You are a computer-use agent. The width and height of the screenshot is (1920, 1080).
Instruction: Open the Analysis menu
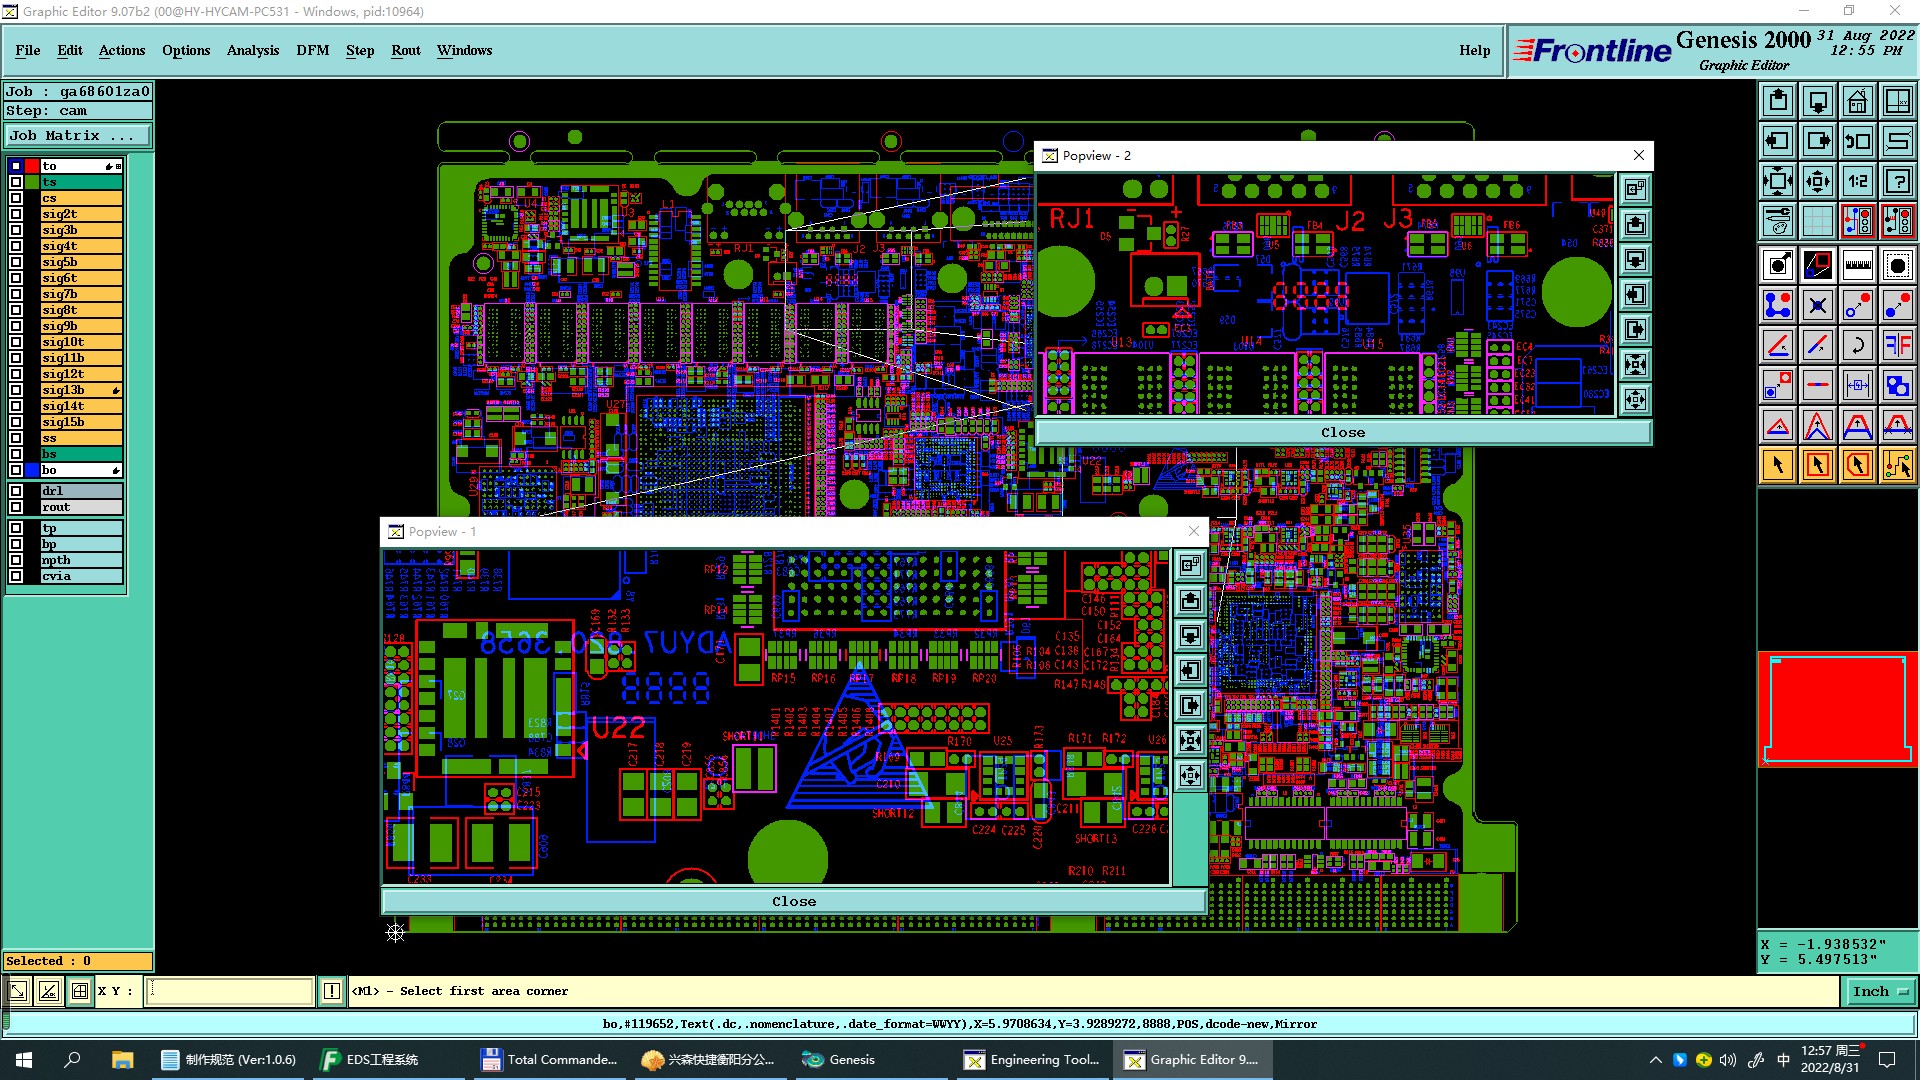coord(252,50)
